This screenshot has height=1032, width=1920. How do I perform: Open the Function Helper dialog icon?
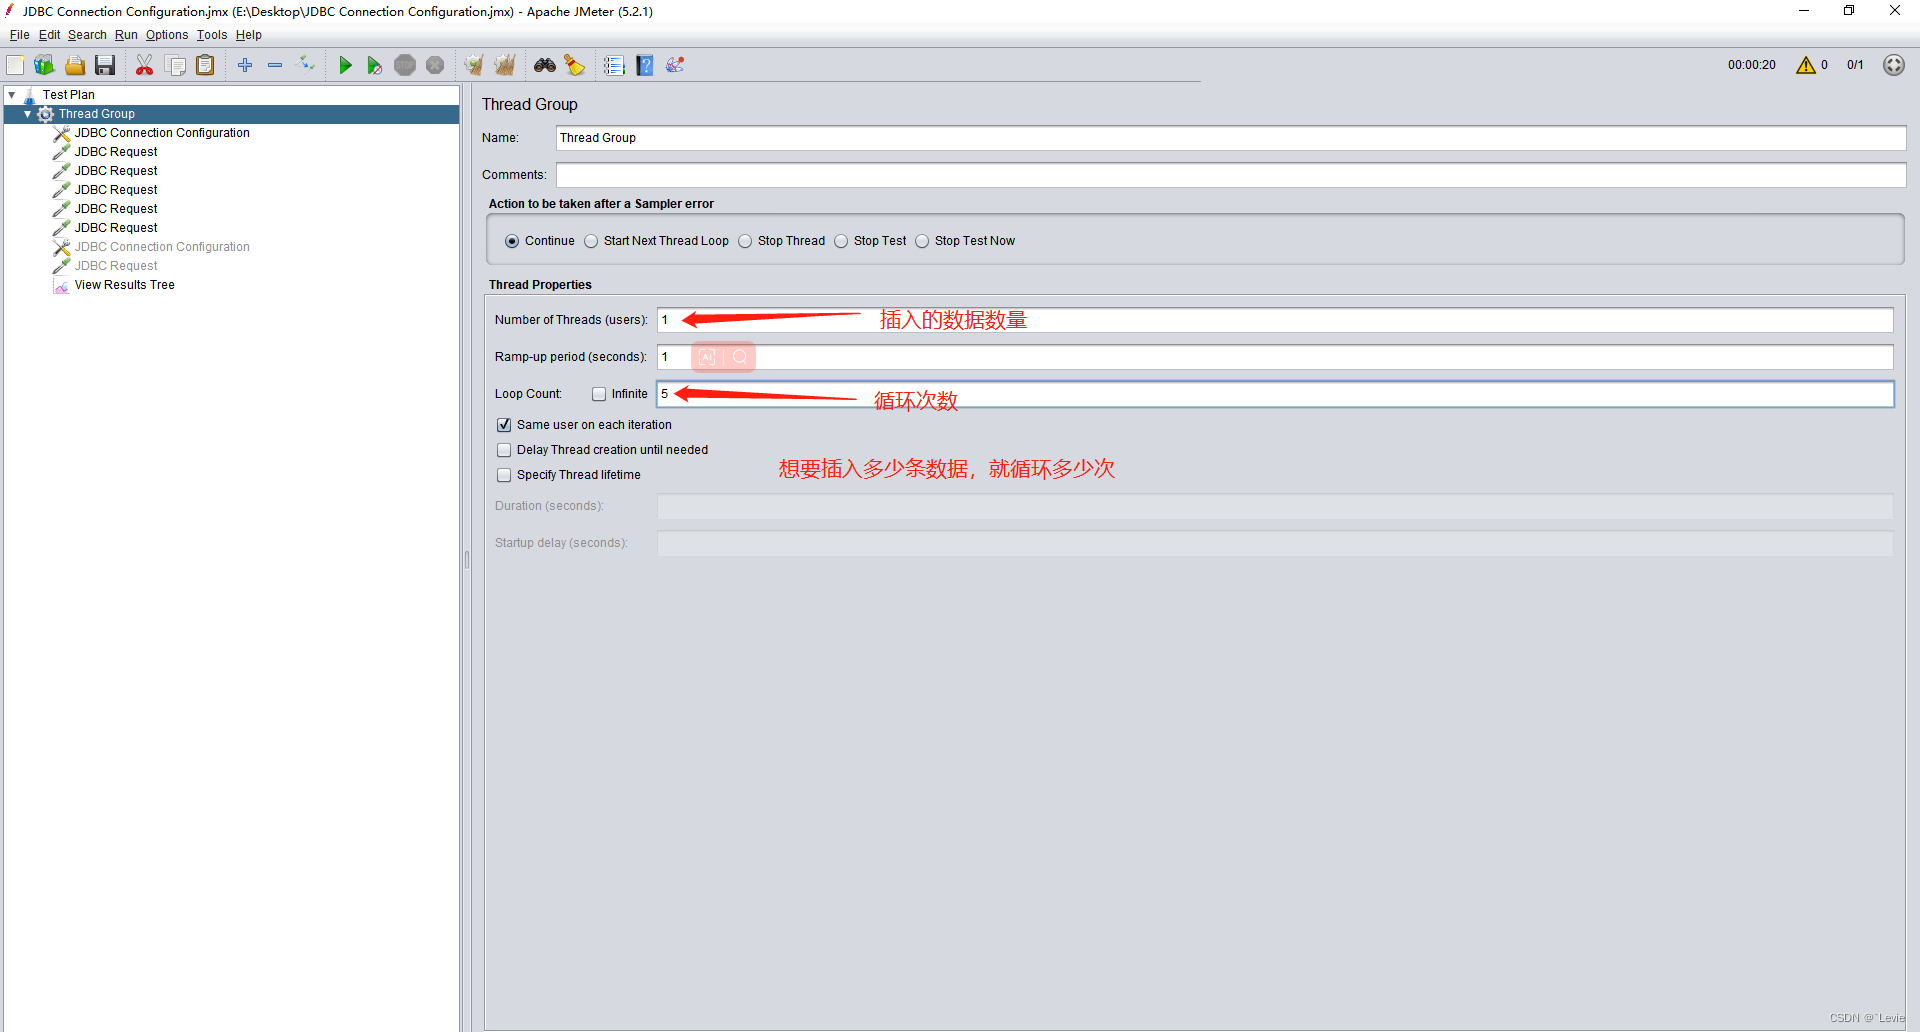point(675,64)
